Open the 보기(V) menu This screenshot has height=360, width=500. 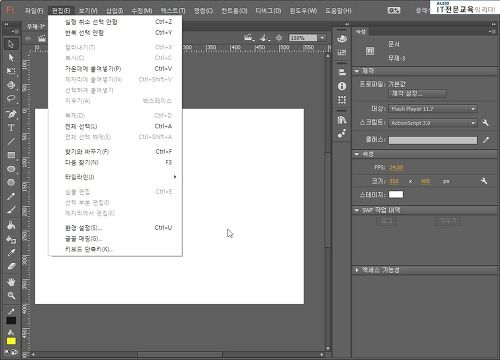click(88, 11)
